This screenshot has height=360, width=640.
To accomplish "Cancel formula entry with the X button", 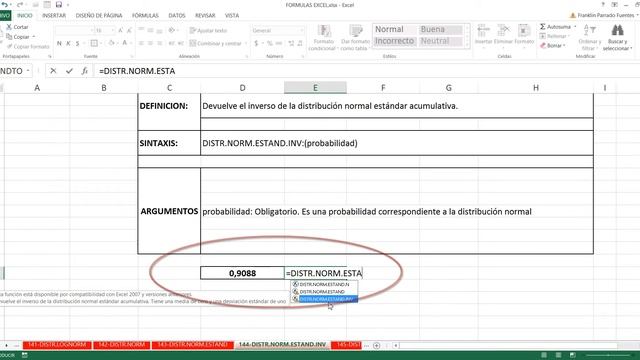I will (x=53, y=71).
